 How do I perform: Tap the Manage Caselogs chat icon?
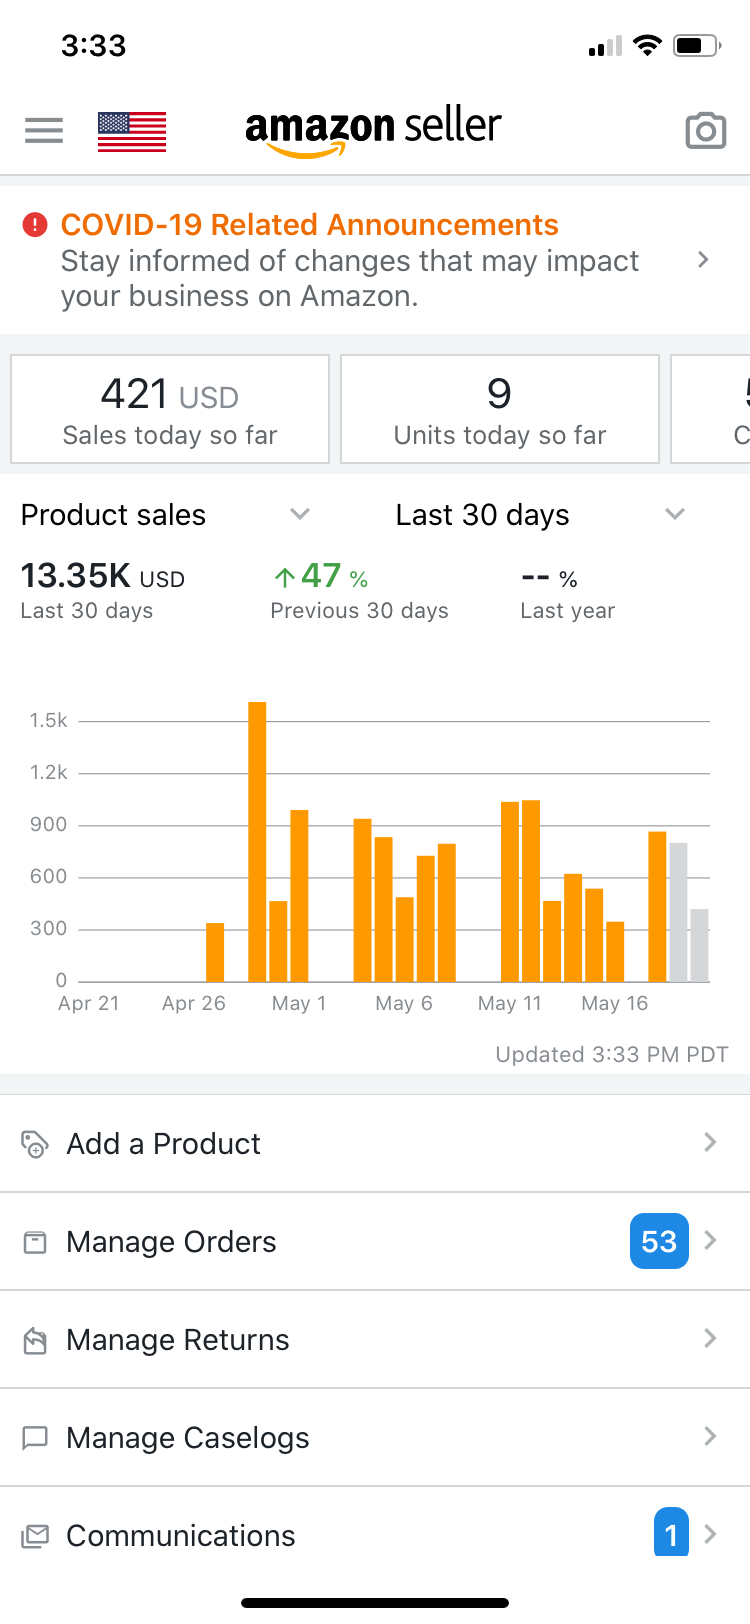coord(35,1438)
